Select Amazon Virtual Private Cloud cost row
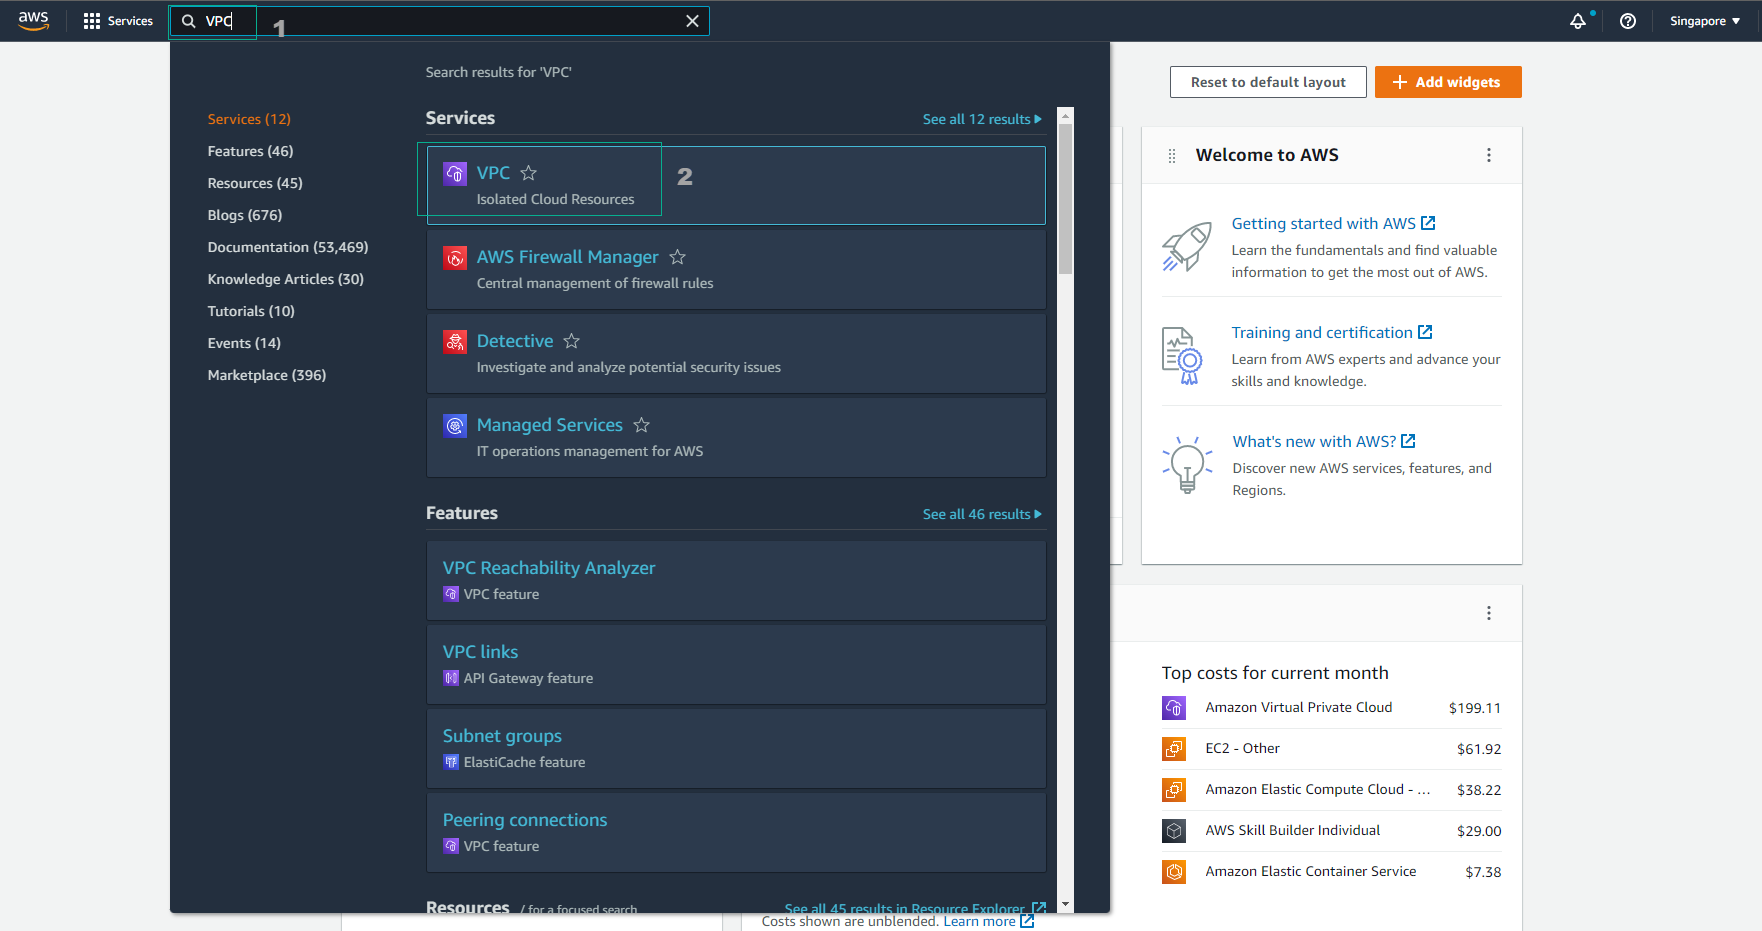 (x=1332, y=708)
